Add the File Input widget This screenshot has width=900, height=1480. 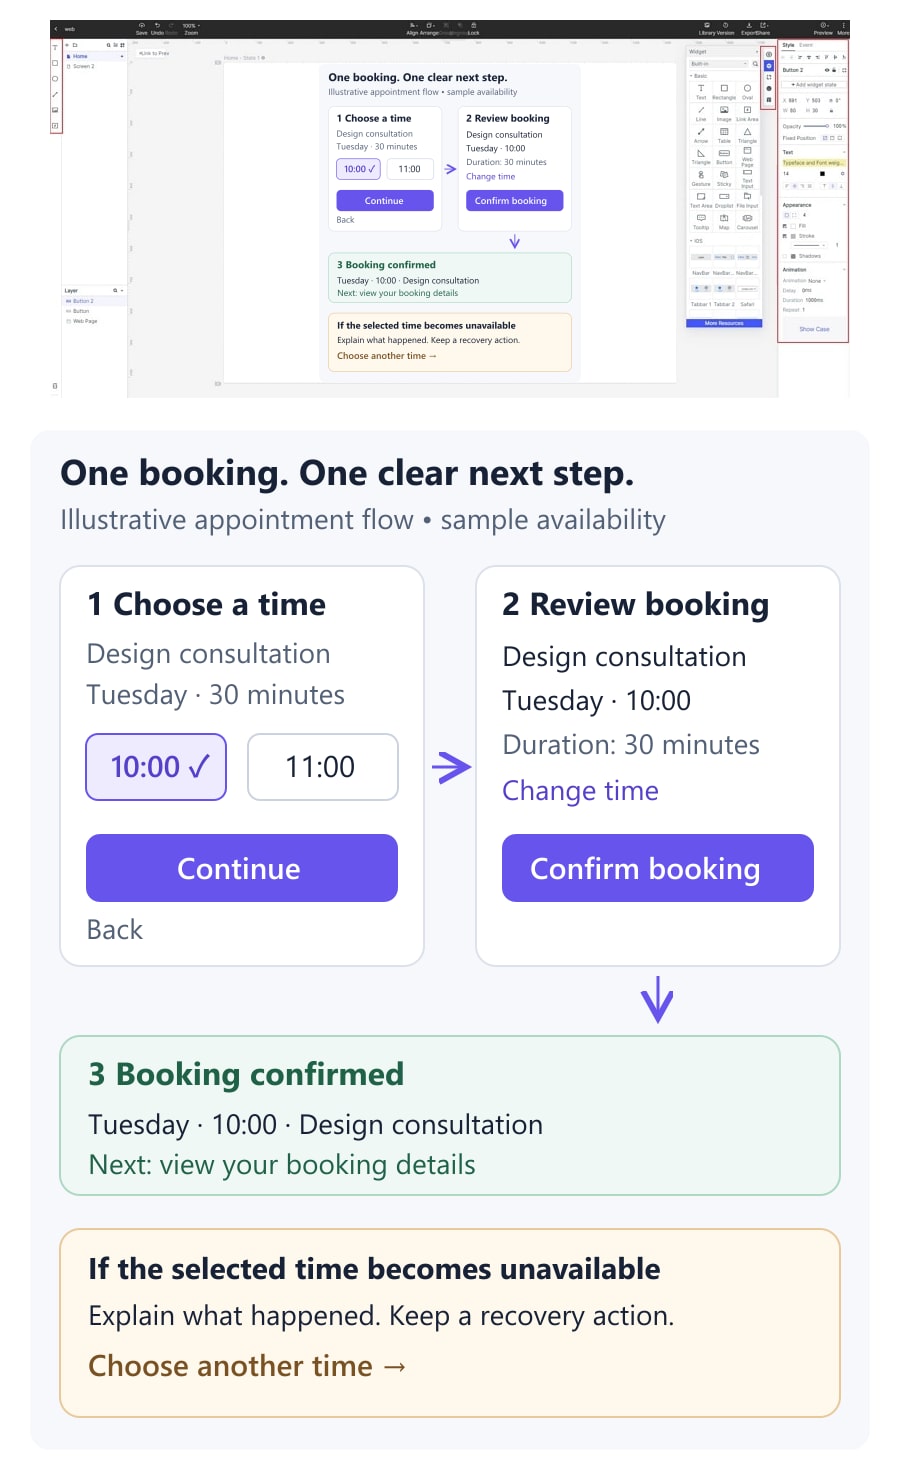click(x=747, y=199)
